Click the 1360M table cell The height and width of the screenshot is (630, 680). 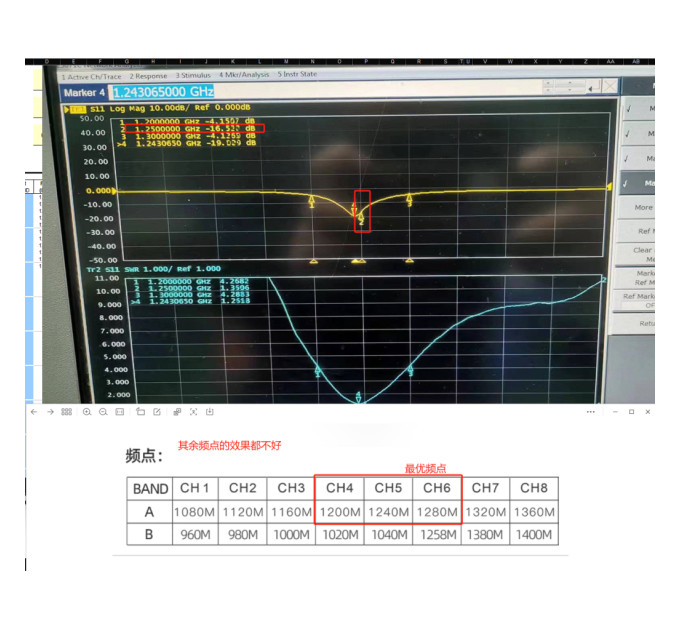534,512
